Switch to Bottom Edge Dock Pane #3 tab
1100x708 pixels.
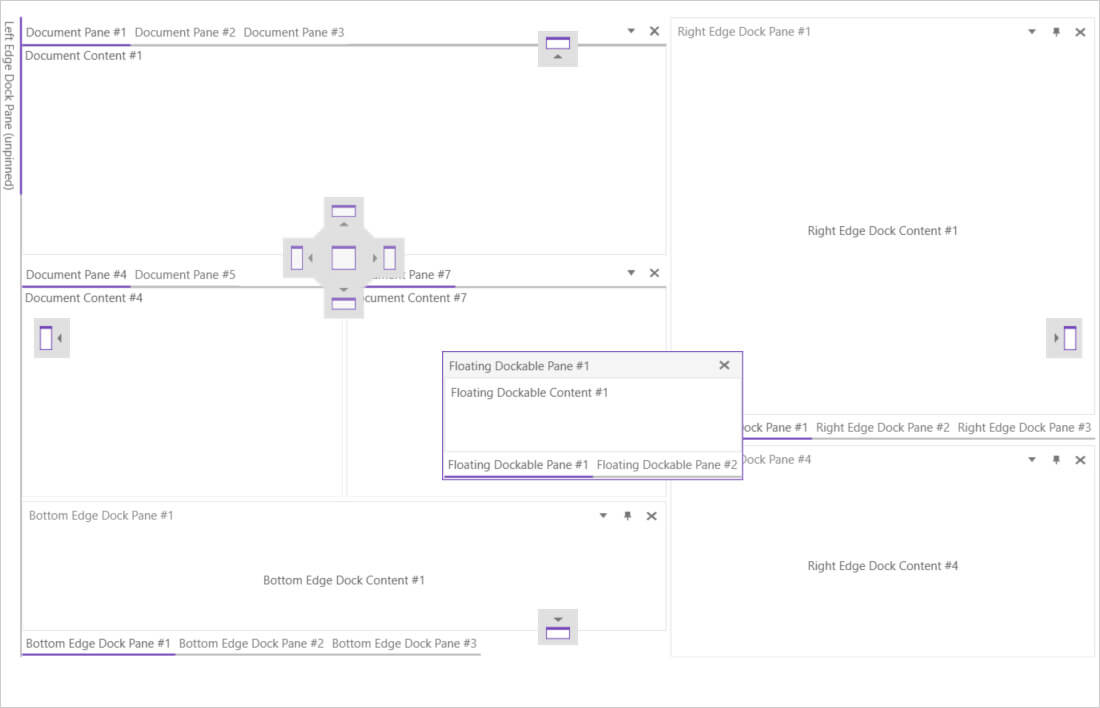point(404,644)
